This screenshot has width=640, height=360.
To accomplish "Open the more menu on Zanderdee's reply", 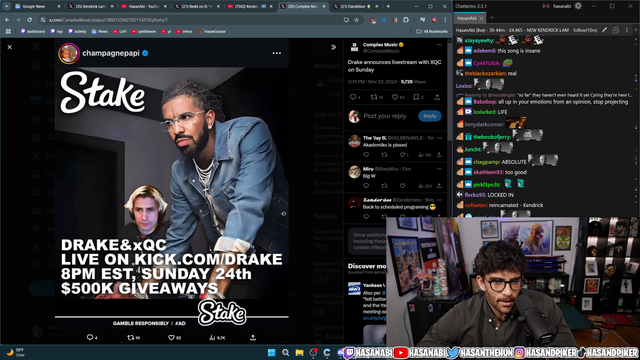I will 439,200.
